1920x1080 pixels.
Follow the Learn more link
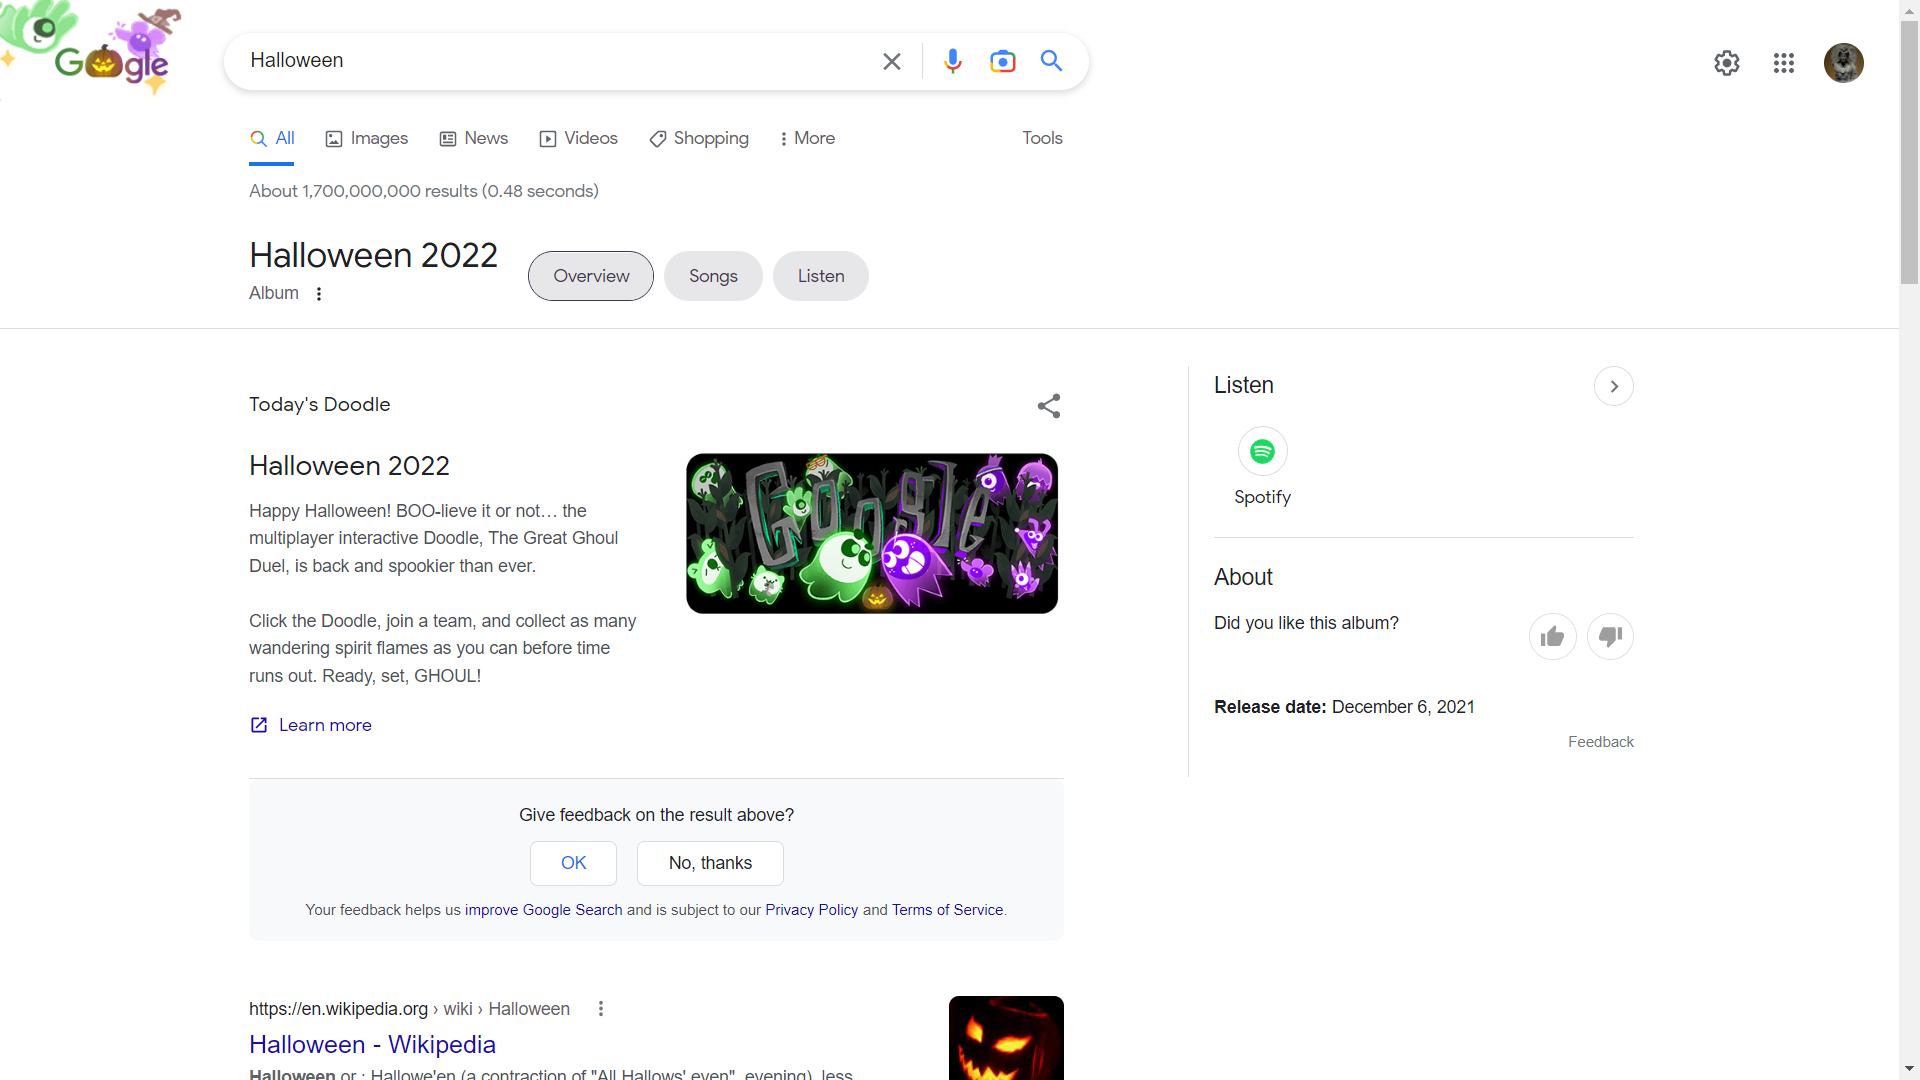click(x=311, y=725)
